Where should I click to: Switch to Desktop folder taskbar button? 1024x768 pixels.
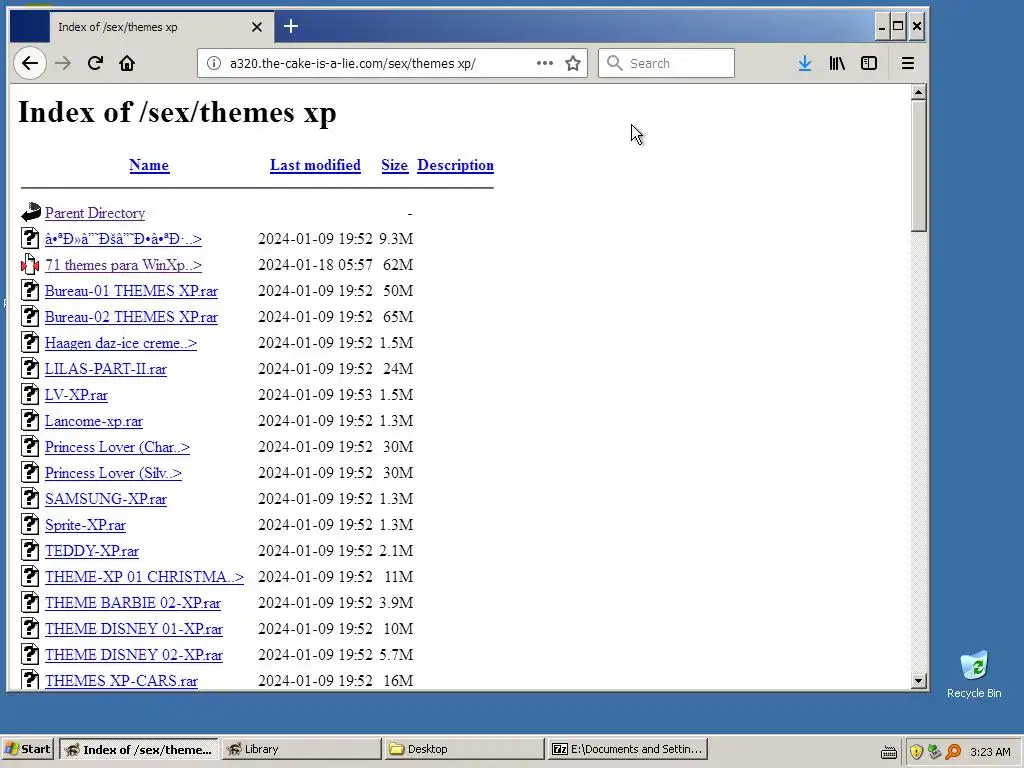coord(464,750)
